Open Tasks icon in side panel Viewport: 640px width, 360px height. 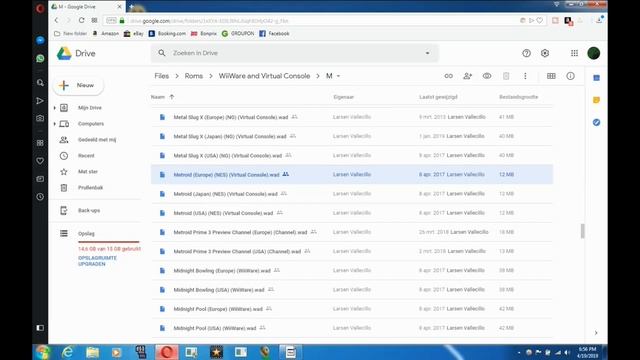coord(596,122)
